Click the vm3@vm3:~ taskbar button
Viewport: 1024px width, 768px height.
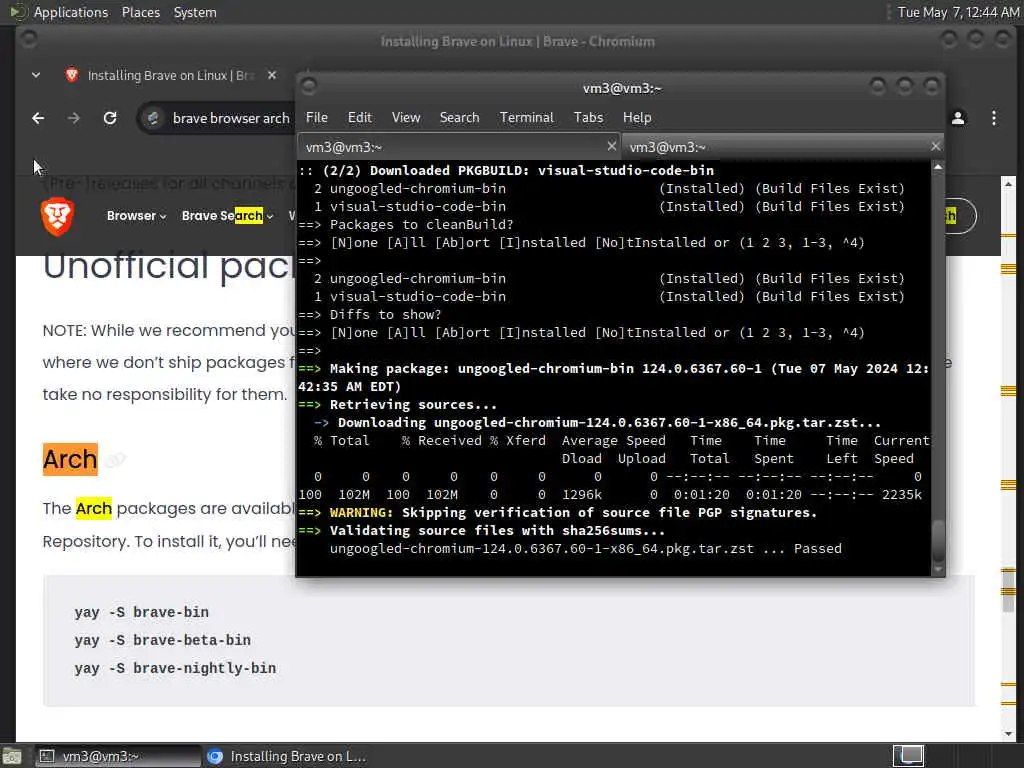pos(118,756)
